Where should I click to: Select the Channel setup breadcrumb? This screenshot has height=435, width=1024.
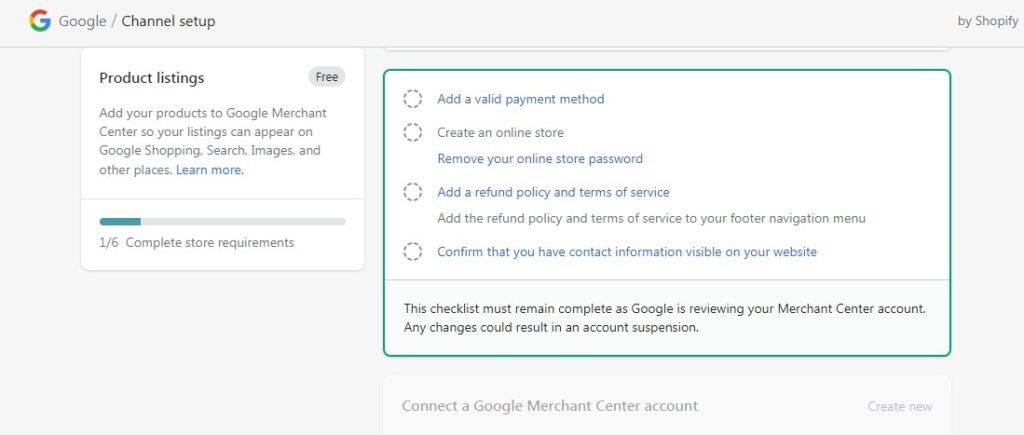click(x=168, y=22)
